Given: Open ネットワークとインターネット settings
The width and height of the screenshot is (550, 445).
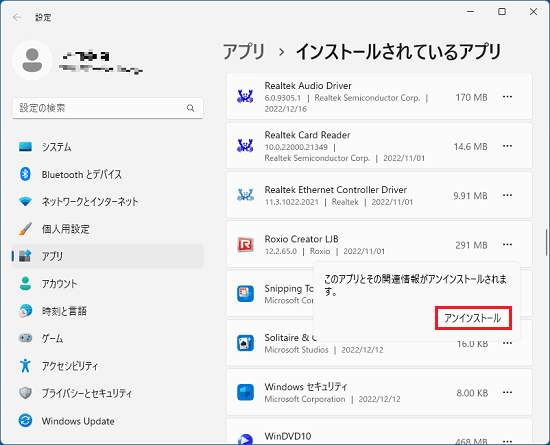Looking at the screenshot, I should pyautogui.click(x=108, y=201).
